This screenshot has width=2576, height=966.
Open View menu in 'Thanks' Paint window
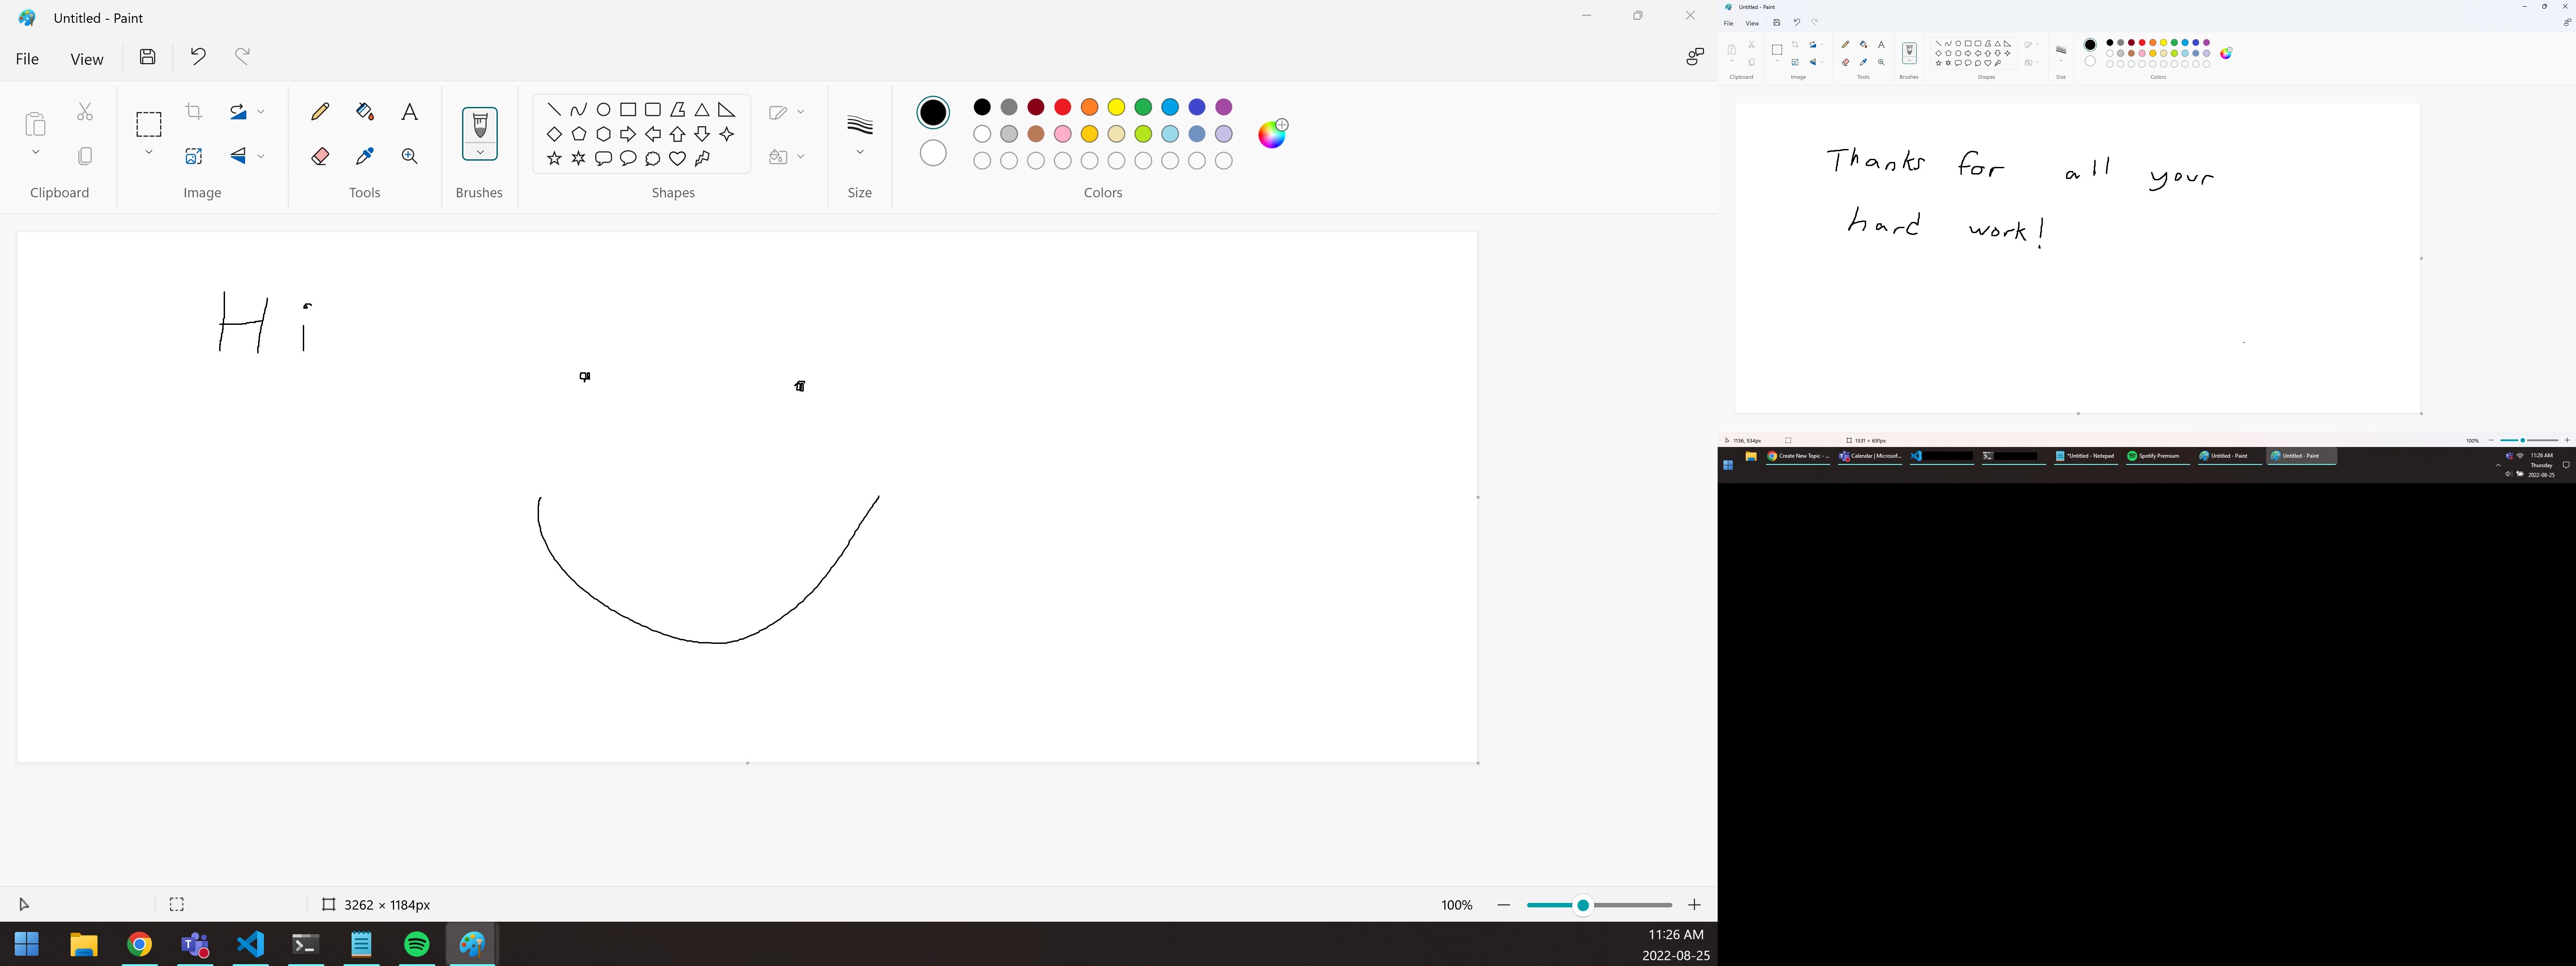click(x=1752, y=23)
